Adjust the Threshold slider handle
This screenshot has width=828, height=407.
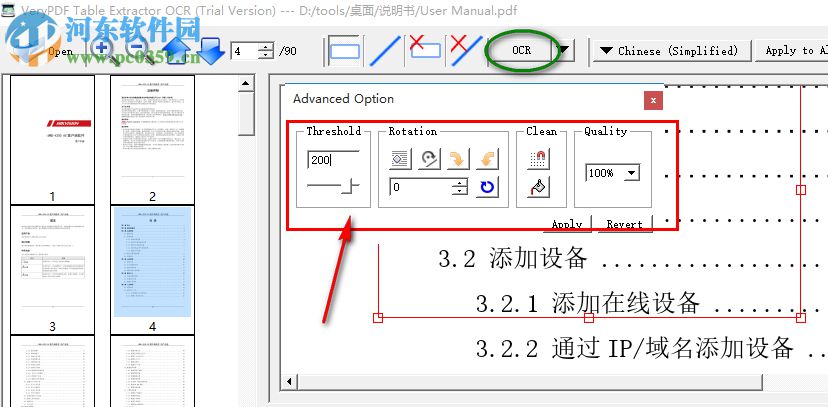point(351,185)
